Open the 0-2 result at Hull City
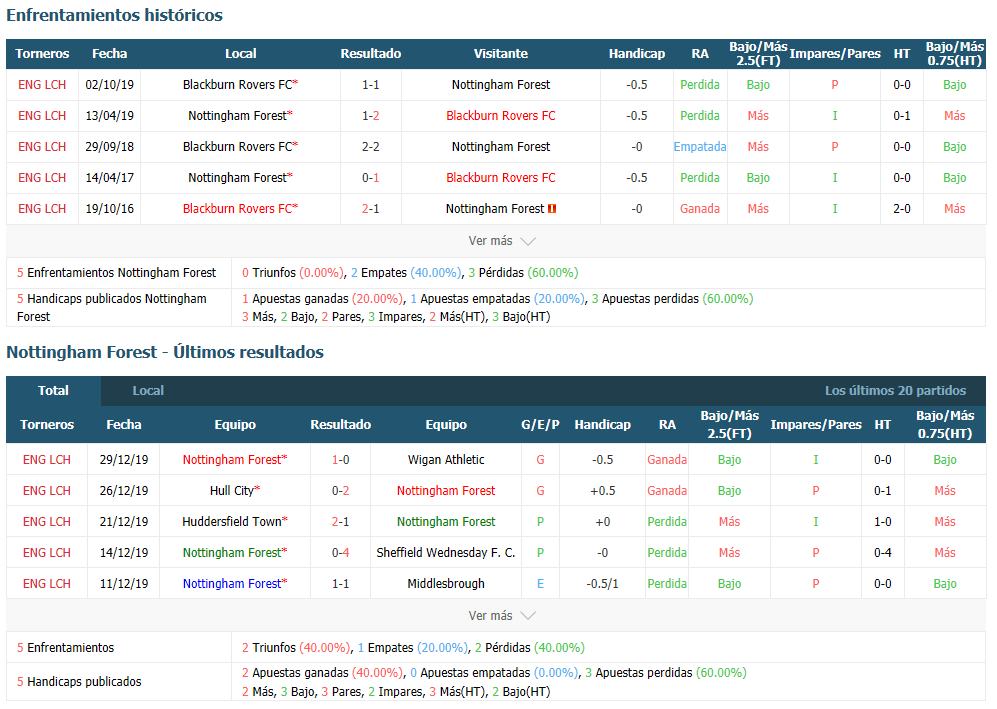 [340, 491]
